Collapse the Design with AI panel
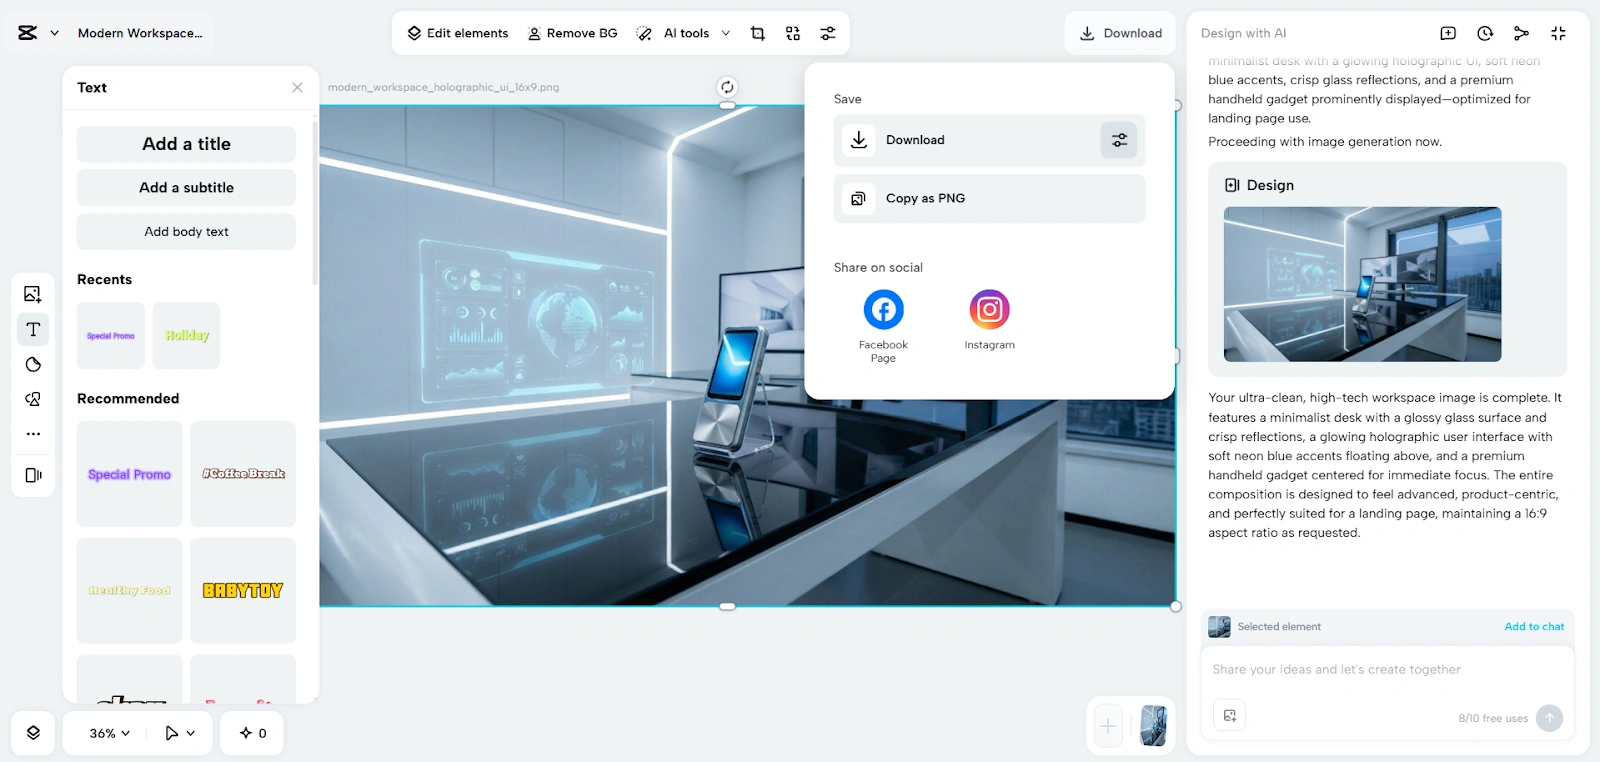The width and height of the screenshot is (1600, 762). coord(1558,33)
